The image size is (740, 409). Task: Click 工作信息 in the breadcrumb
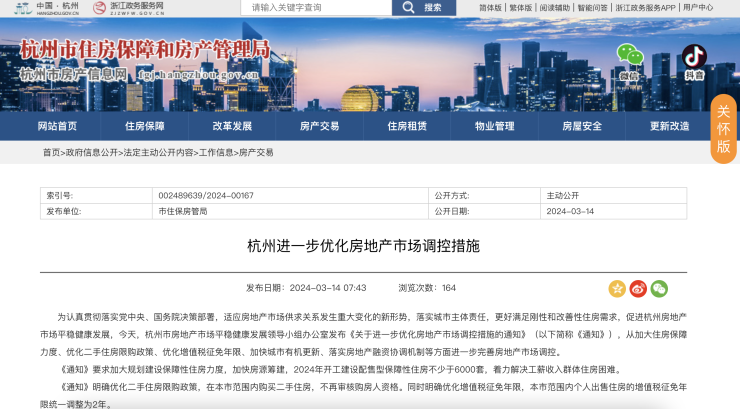[x=216, y=152]
